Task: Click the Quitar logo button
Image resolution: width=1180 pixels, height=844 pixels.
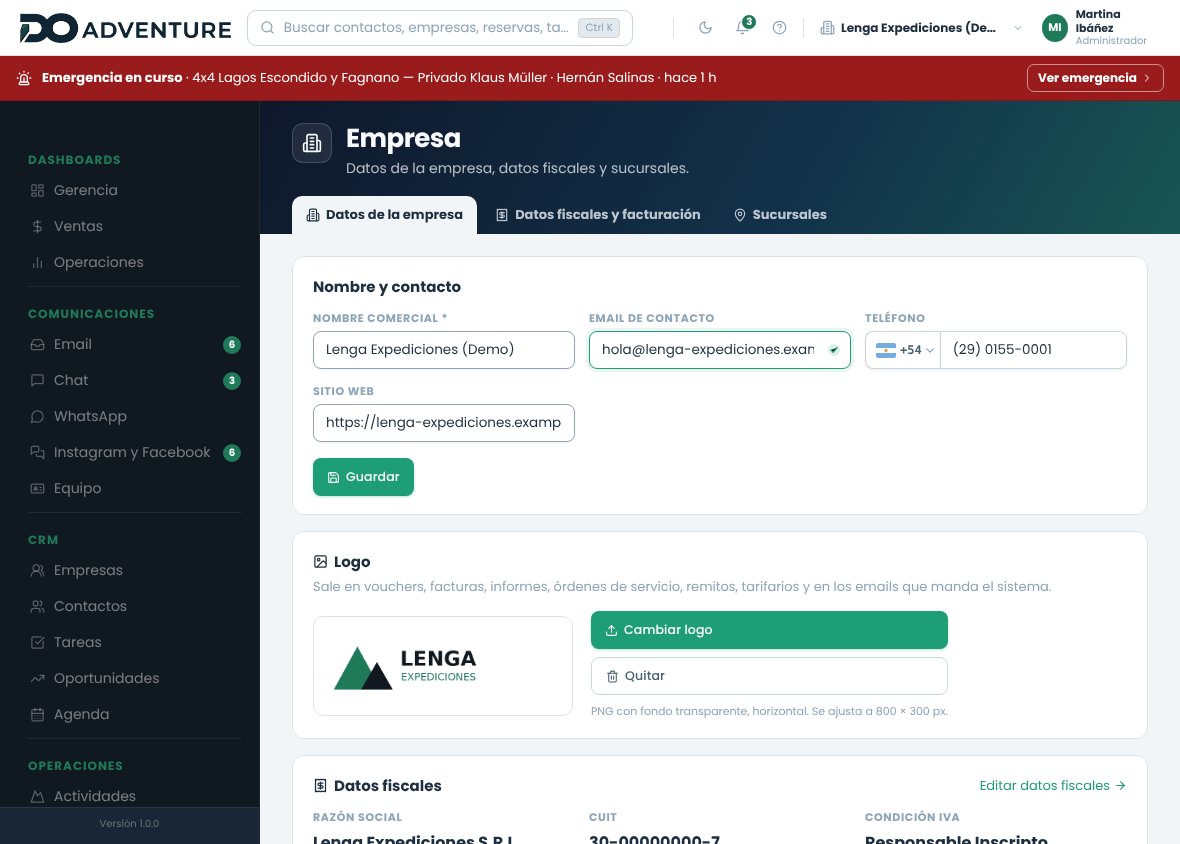Action: (x=769, y=676)
